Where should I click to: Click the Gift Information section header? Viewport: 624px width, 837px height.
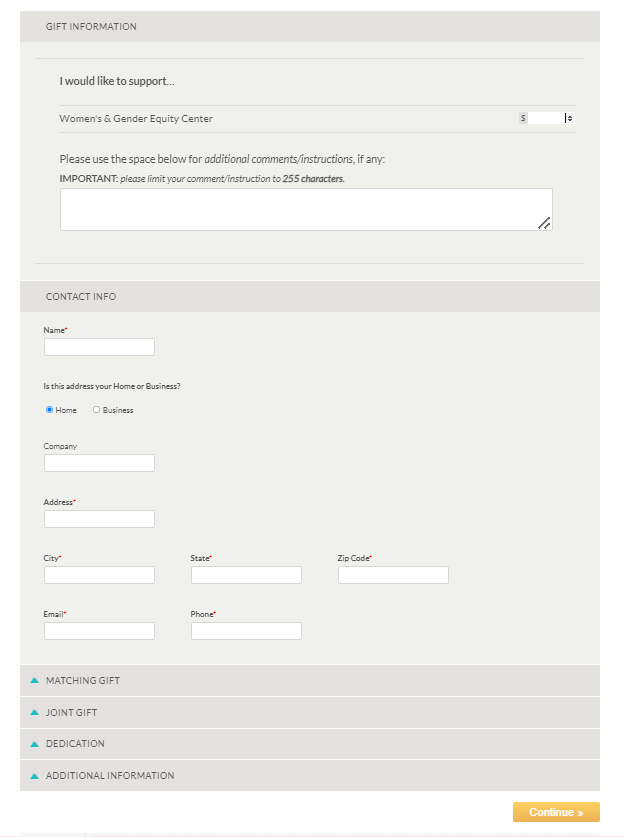pyautogui.click(x=310, y=27)
